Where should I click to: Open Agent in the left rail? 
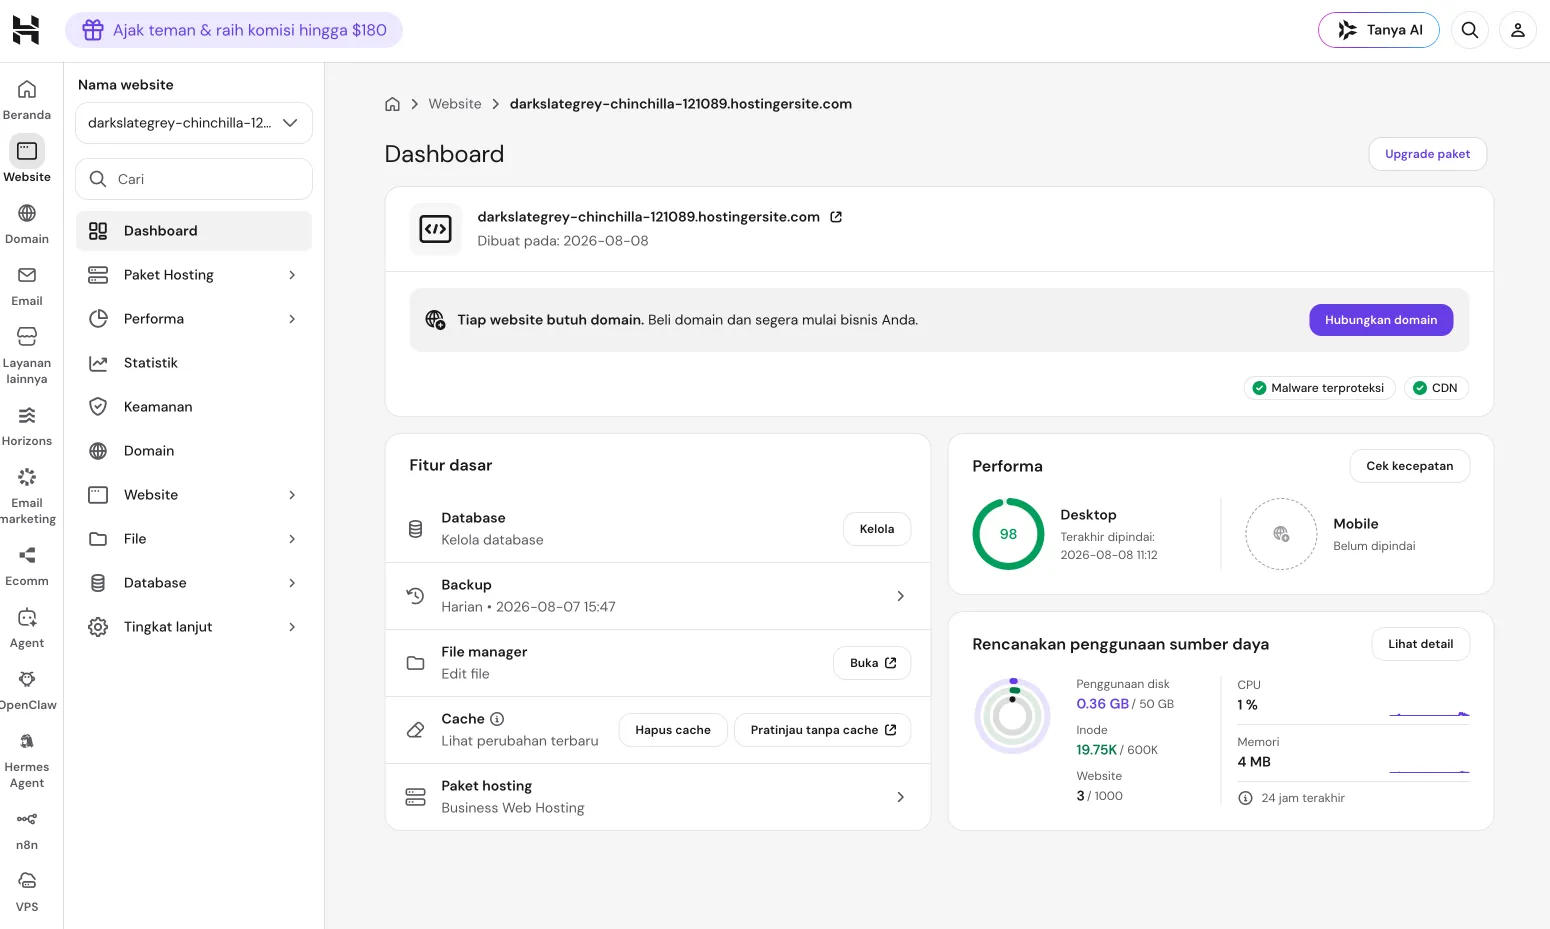27,628
